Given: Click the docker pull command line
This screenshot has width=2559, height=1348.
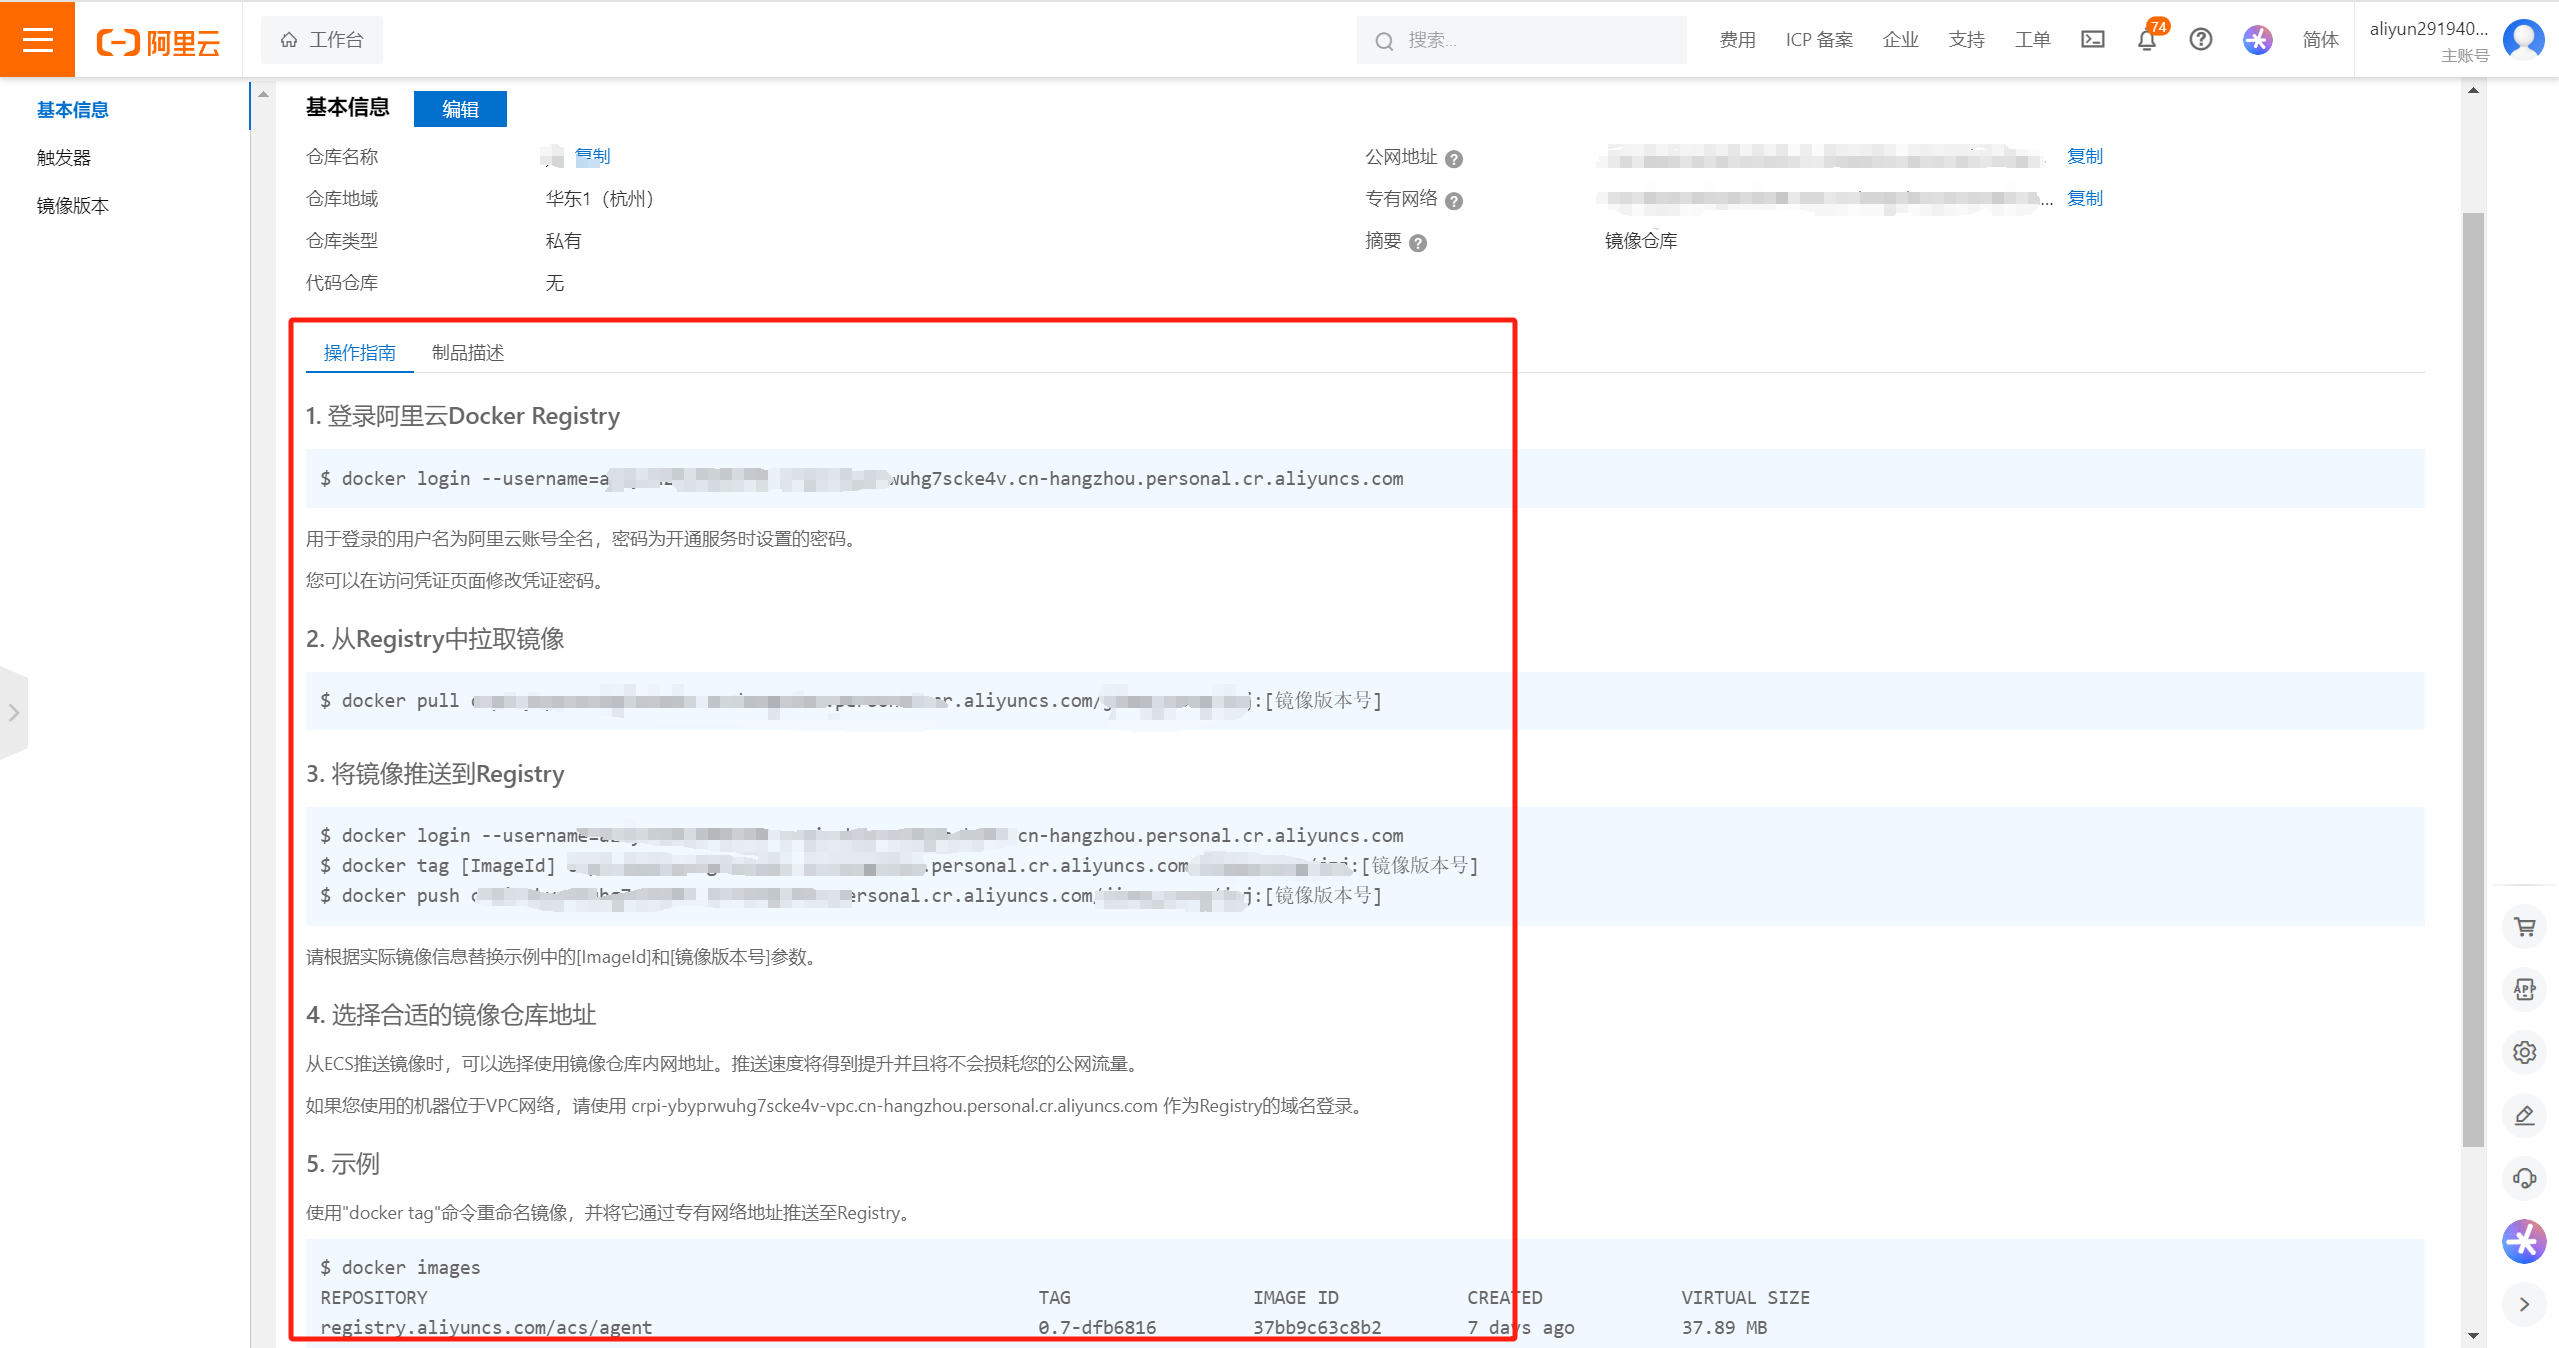Looking at the screenshot, I should [851, 701].
